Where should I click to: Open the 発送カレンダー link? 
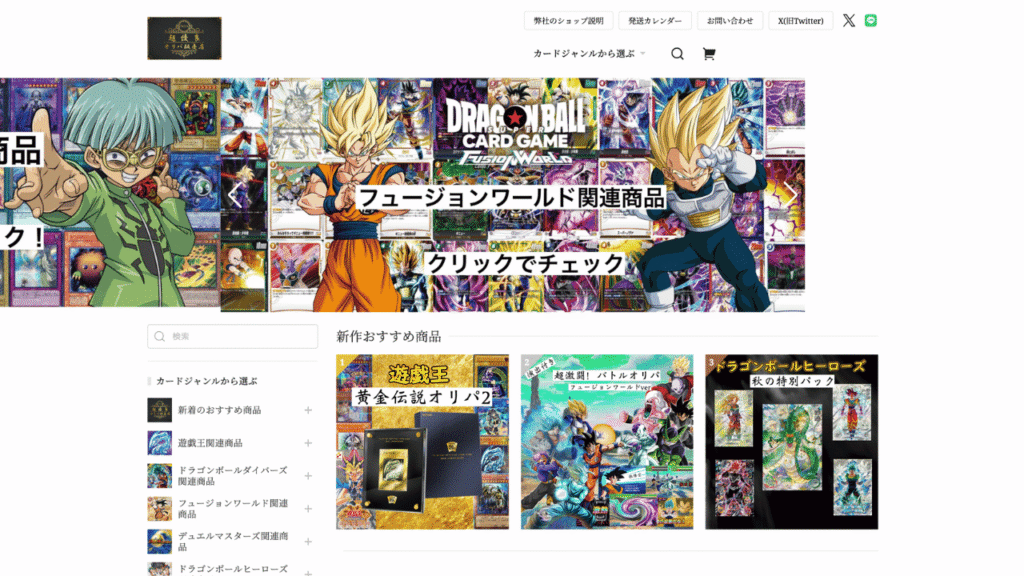pos(657,20)
